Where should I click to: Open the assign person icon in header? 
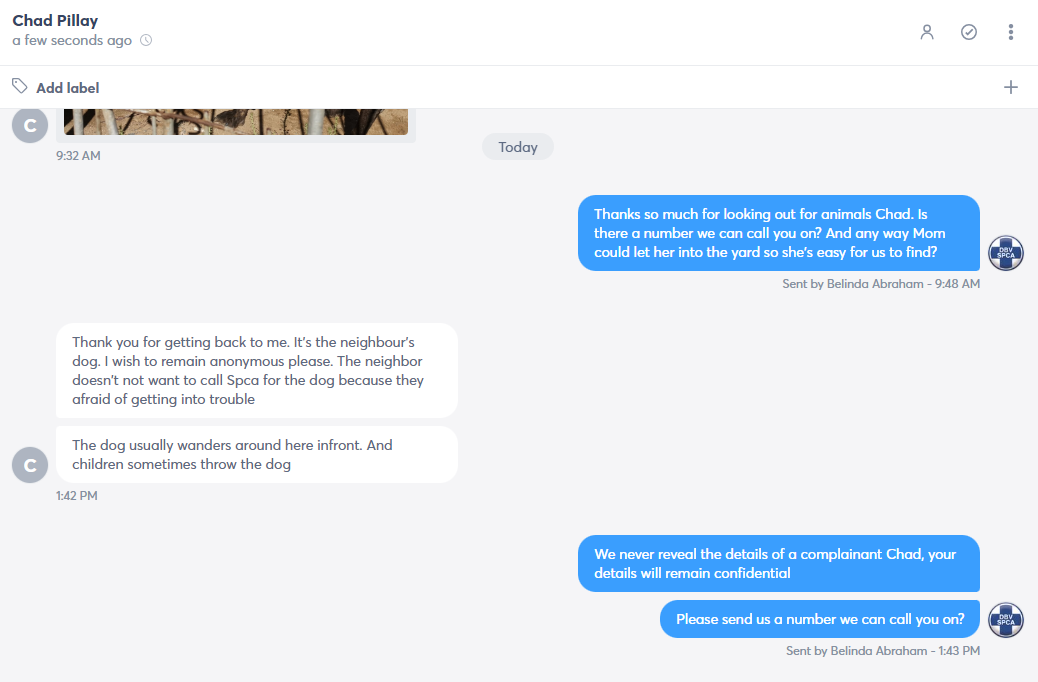927,32
